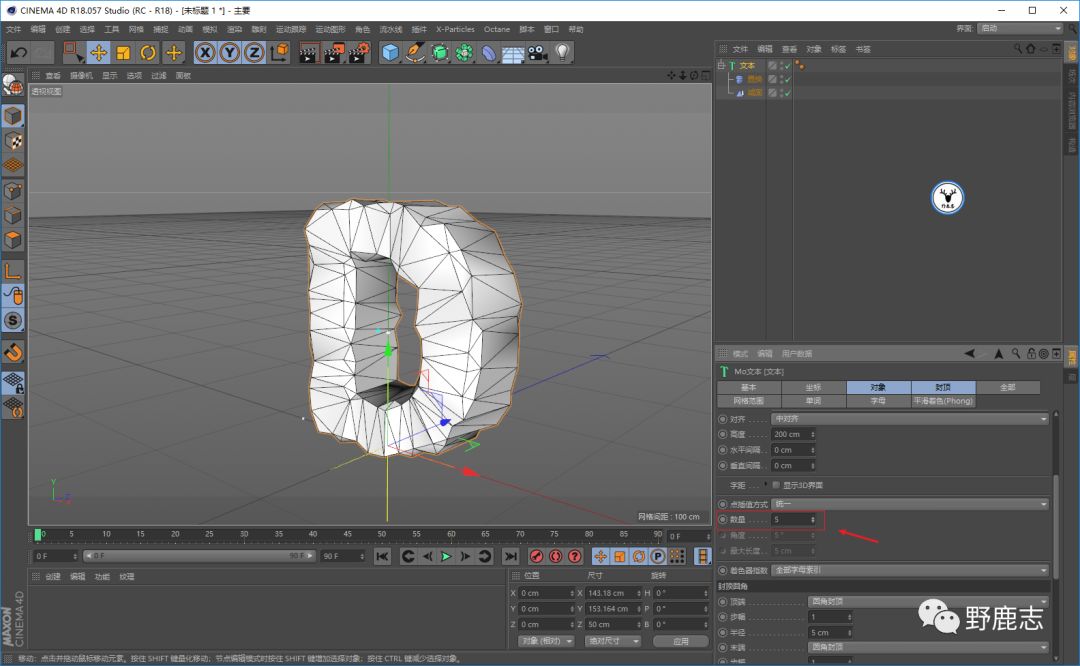Switch to the 封顶 attribute tab
The height and width of the screenshot is (666, 1080).
point(943,388)
